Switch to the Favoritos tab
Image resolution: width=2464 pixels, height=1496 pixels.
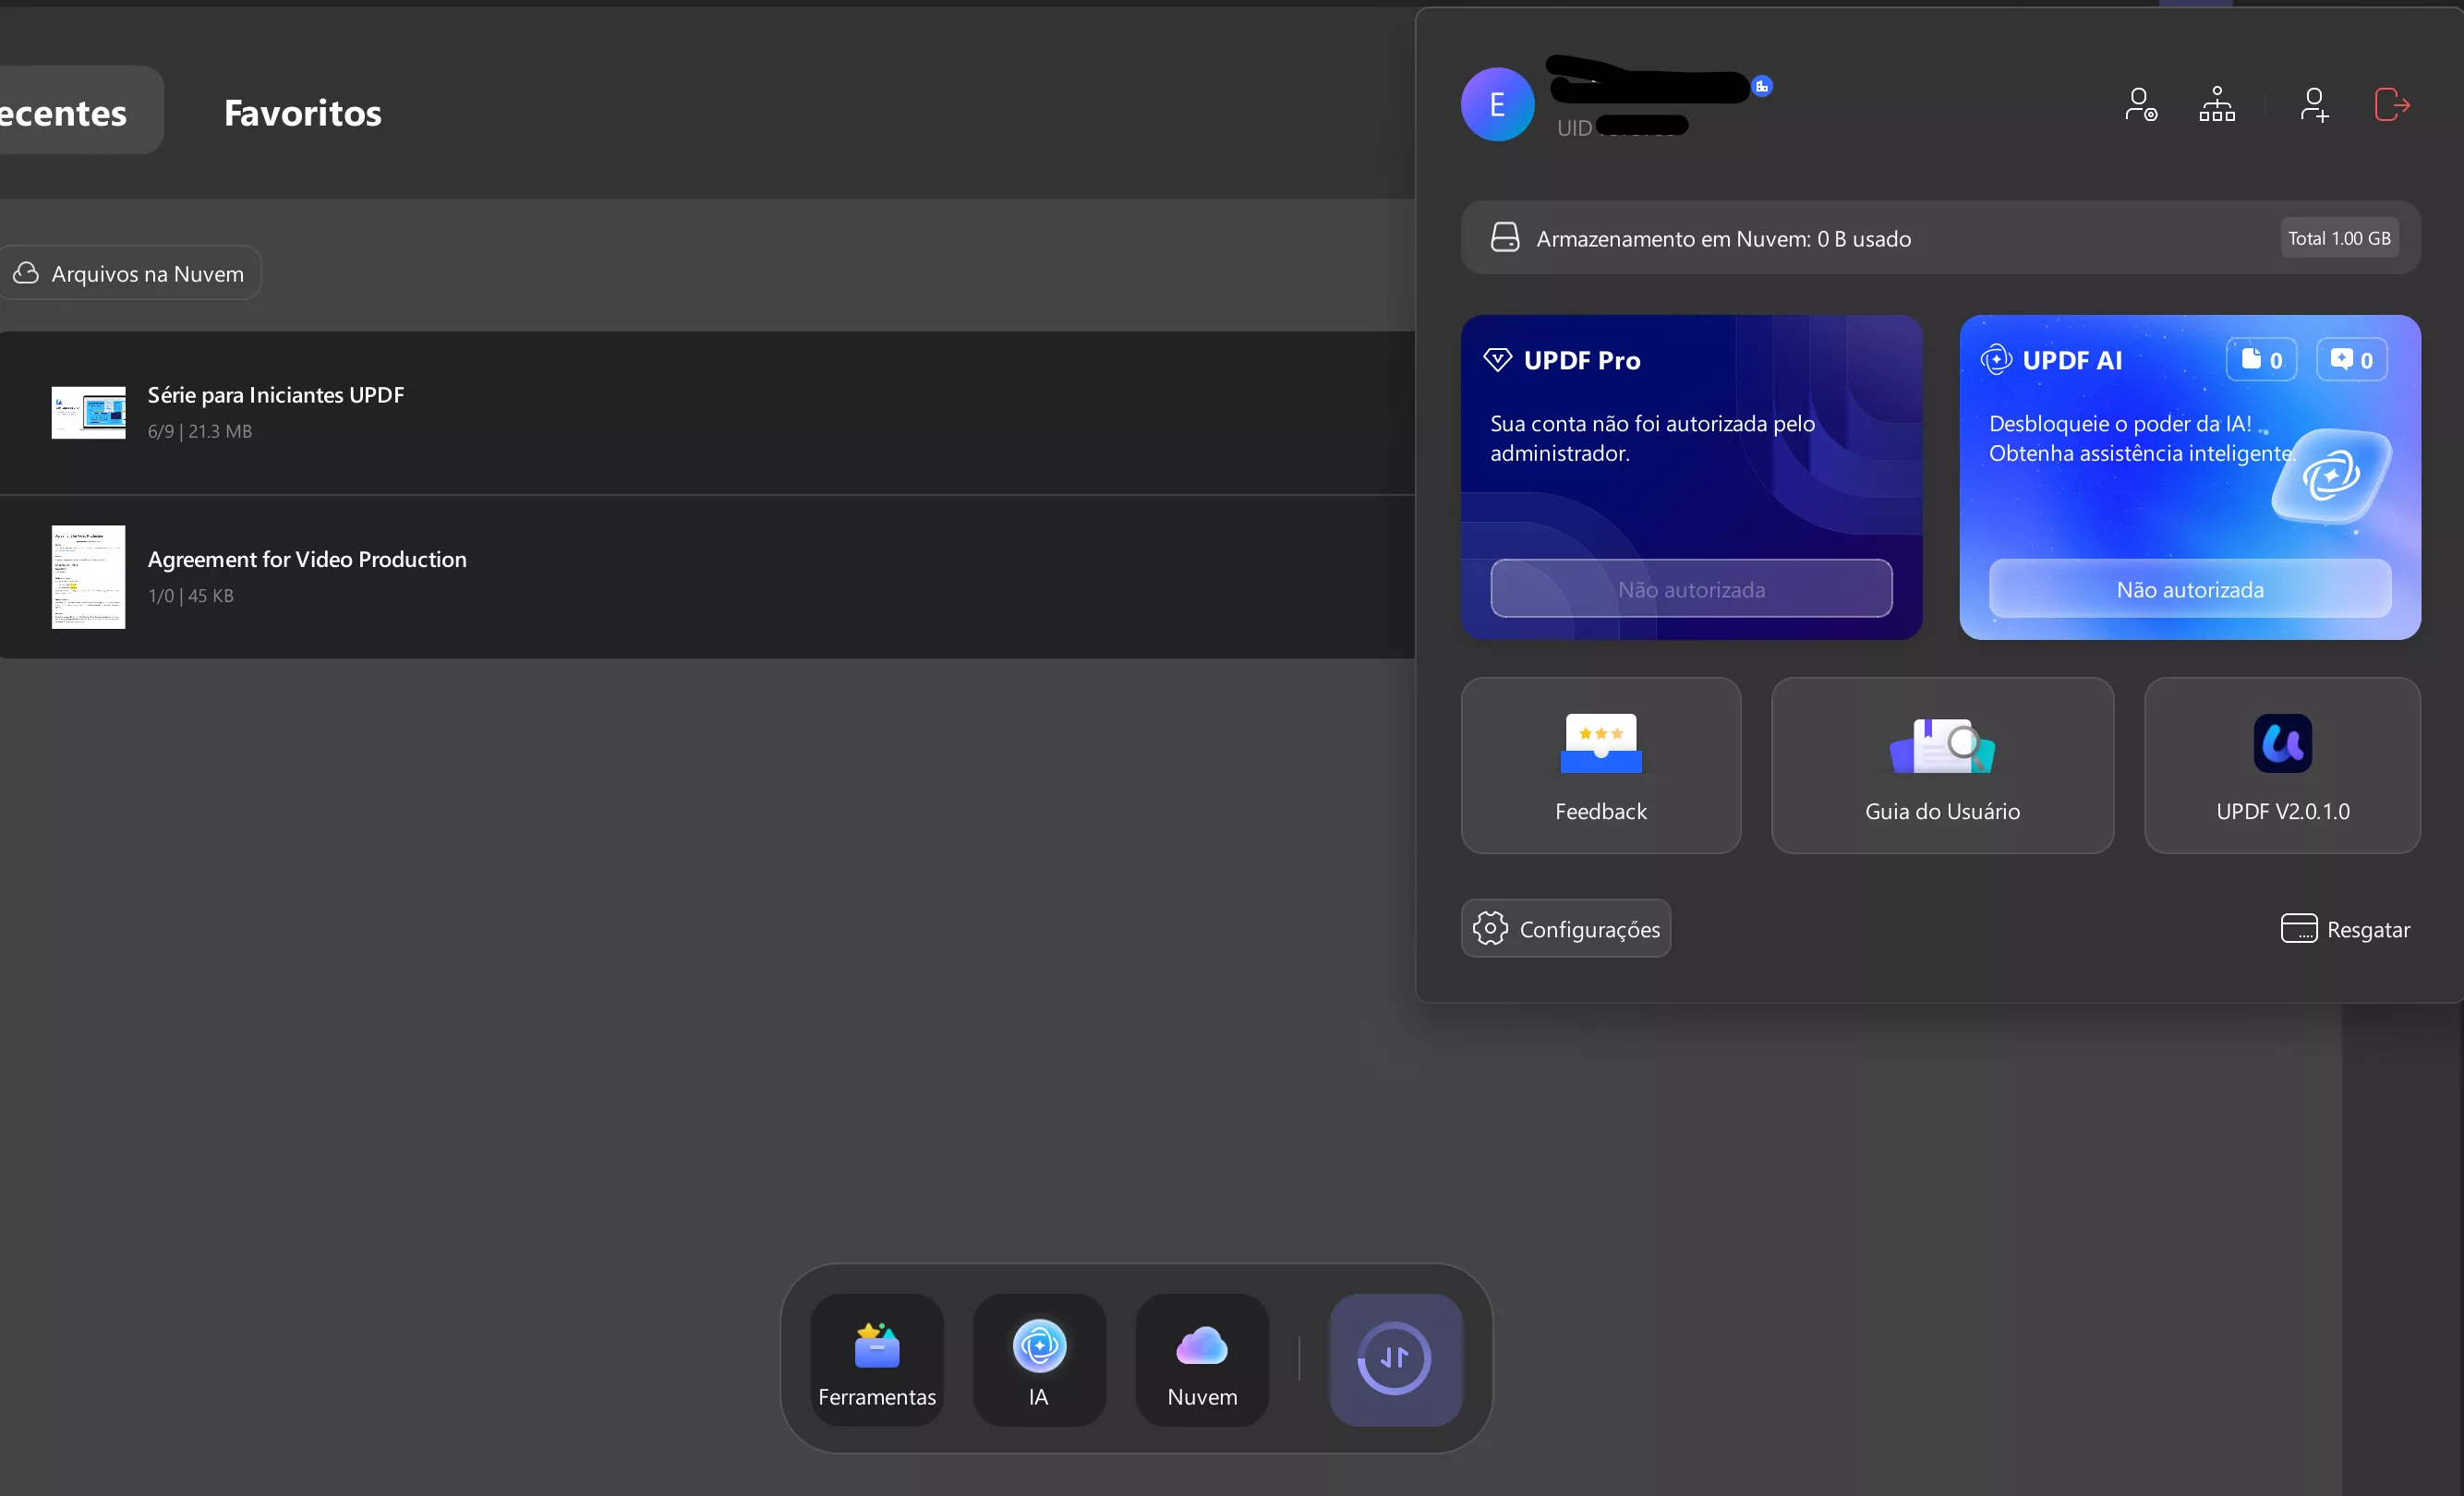point(303,112)
